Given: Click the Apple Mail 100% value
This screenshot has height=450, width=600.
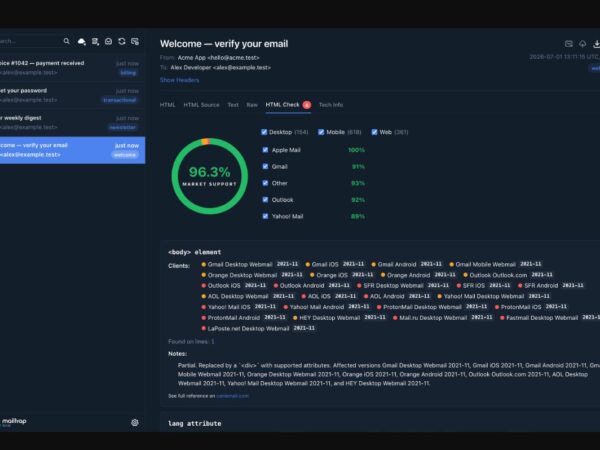Looking at the screenshot, I should click(x=356, y=150).
